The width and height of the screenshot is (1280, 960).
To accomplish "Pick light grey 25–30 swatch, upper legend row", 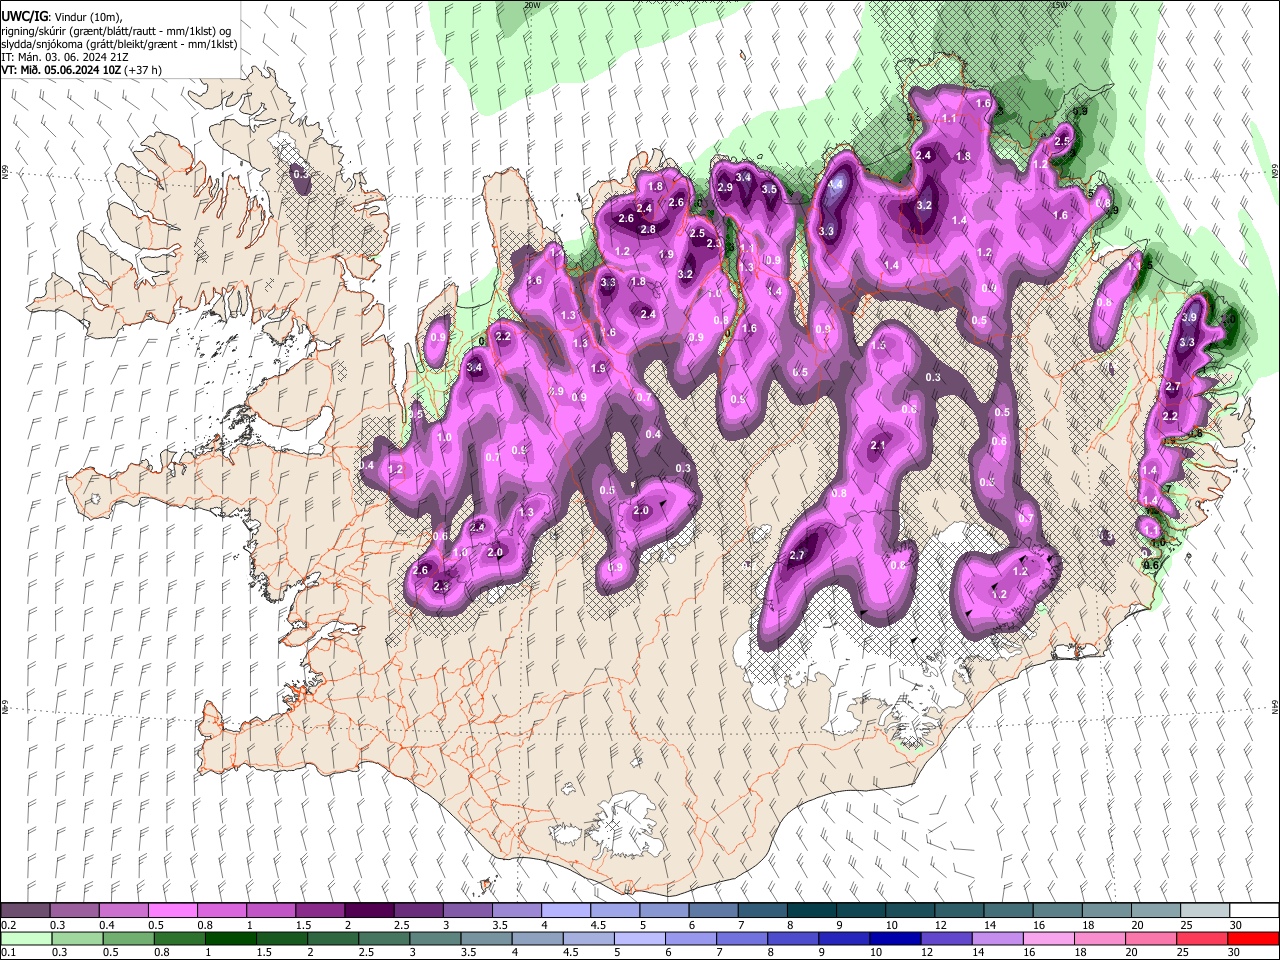I will 1204,911.
